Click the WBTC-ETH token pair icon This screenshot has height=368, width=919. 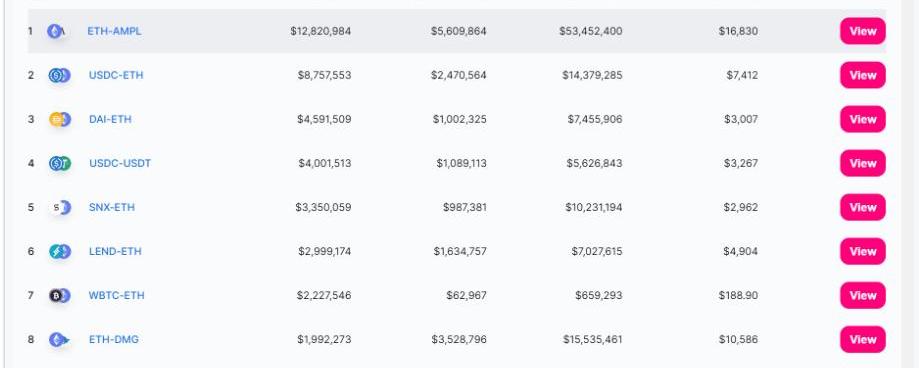pyautogui.click(x=59, y=295)
